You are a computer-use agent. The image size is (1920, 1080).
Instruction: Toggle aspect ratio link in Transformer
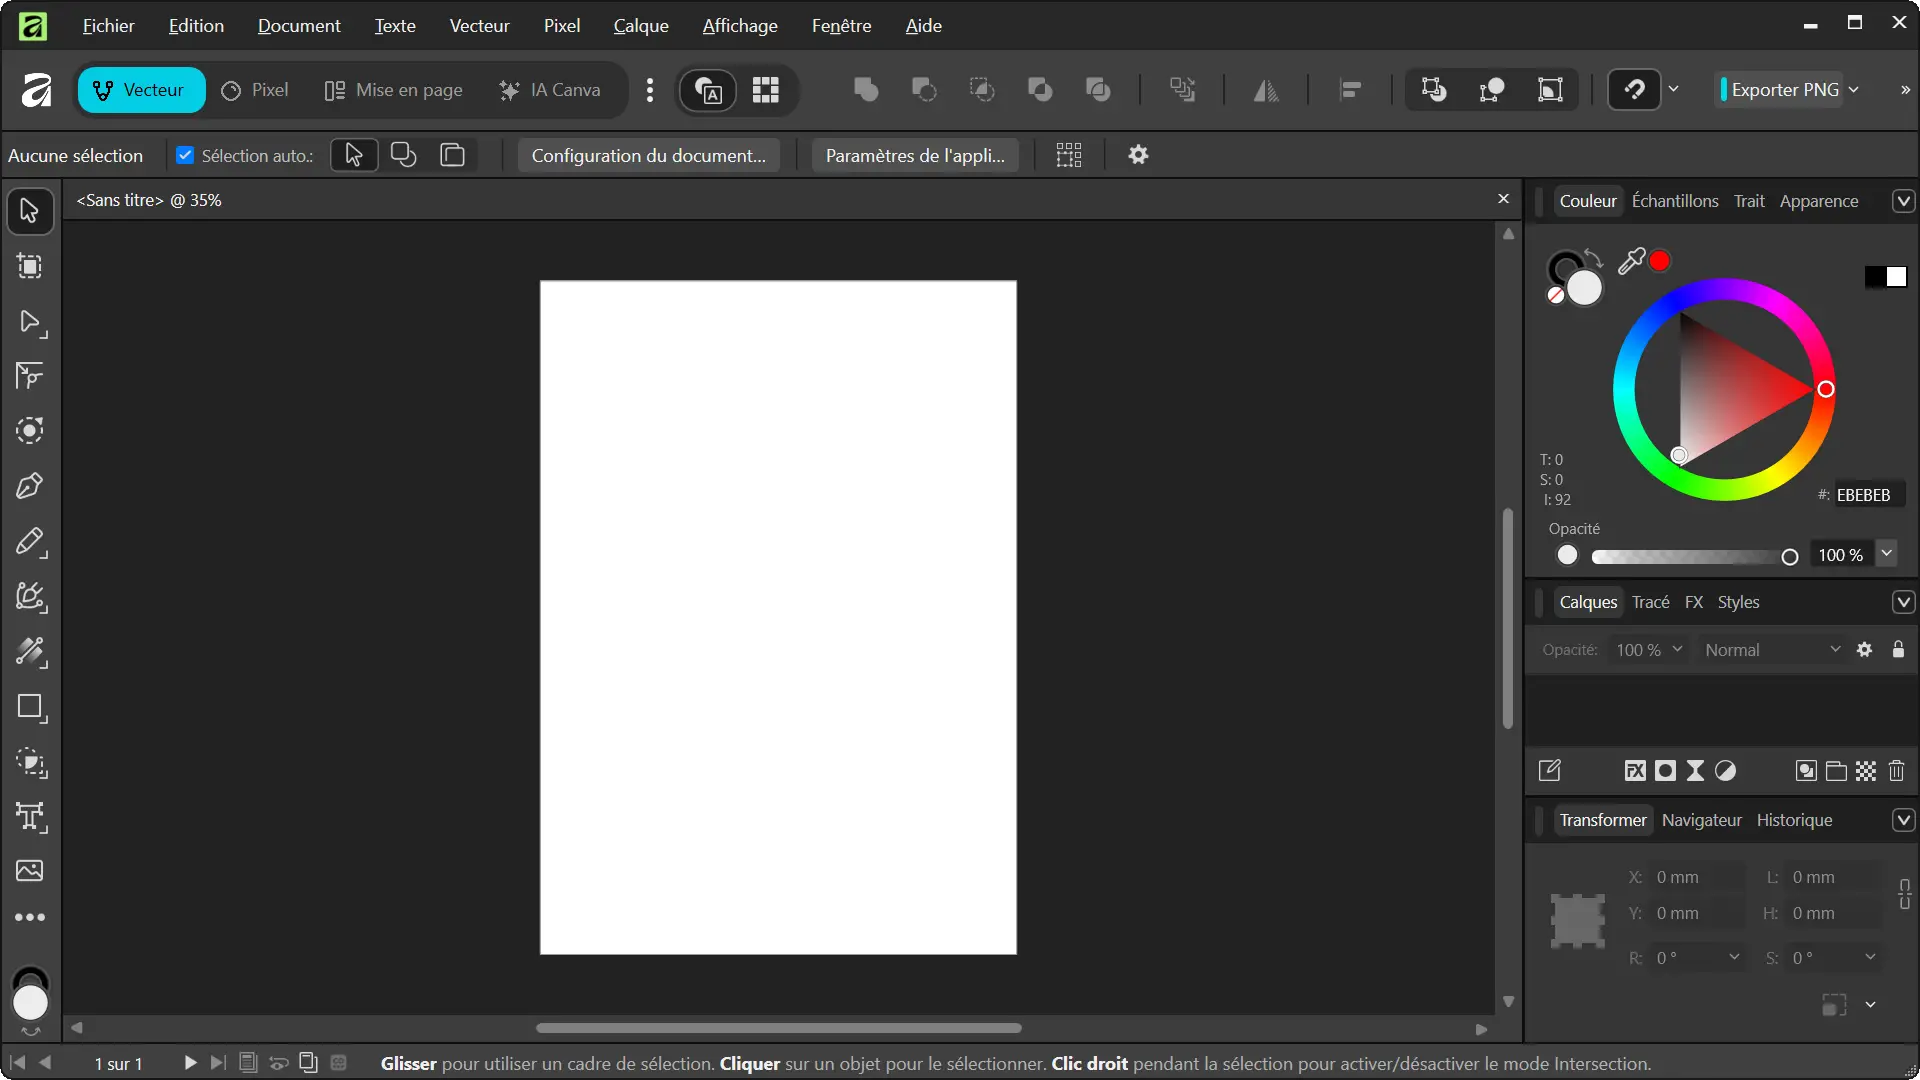pyautogui.click(x=1905, y=894)
